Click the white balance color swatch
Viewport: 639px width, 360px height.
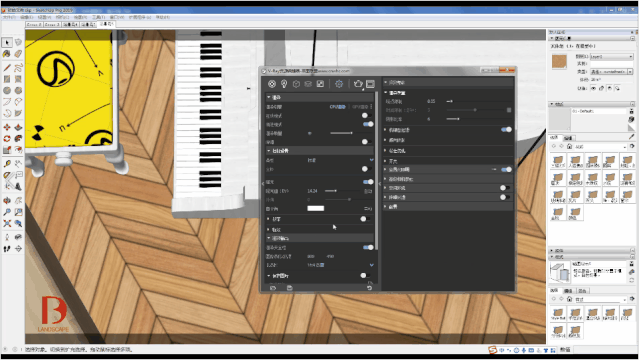click(x=315, y=208)
